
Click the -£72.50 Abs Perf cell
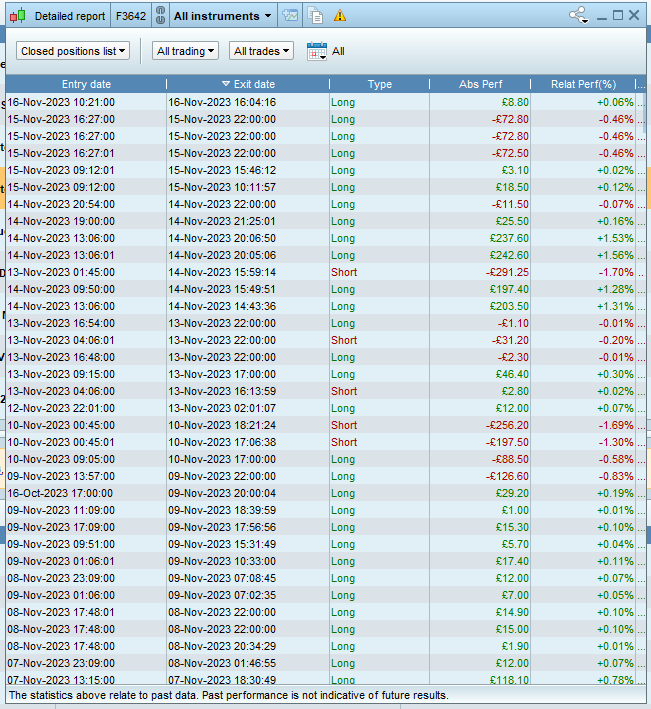pyautogui.click(x=510, y=153)
